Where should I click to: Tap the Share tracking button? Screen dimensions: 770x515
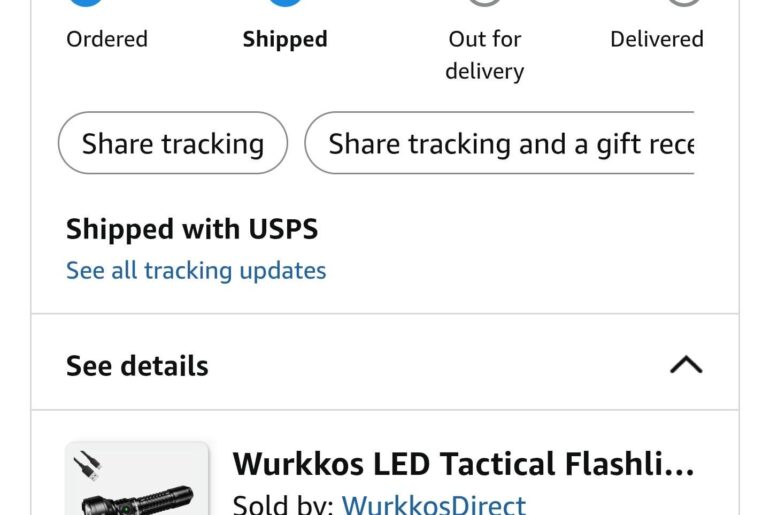tap(173, 144)
